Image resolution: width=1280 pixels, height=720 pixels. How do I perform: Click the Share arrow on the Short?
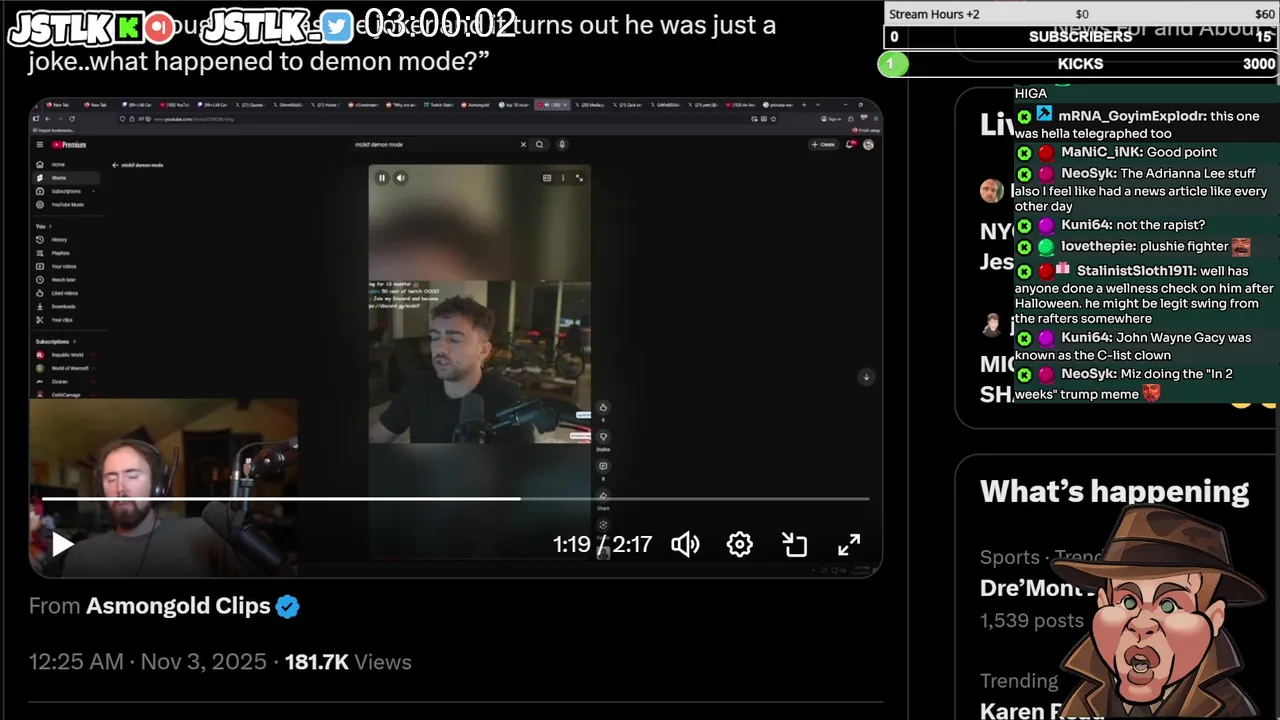pyautogui.click(x=603, y=496)
